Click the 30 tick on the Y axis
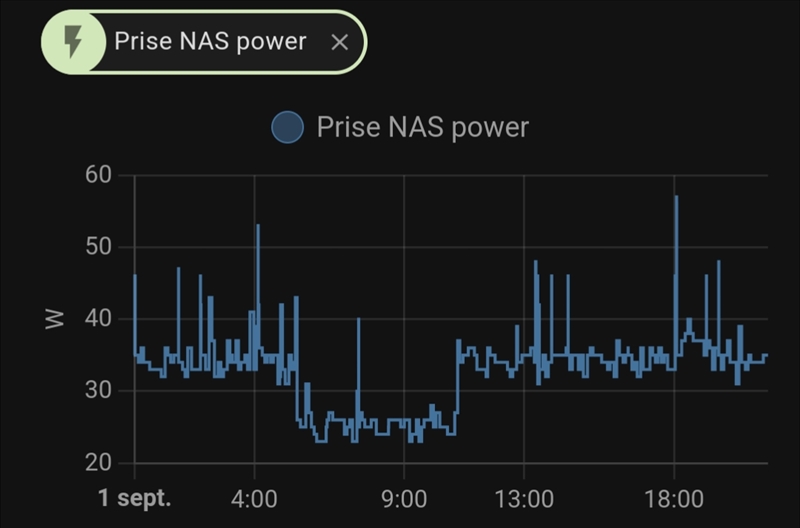This screenshot has height=528, width=800. click(98, 391)
